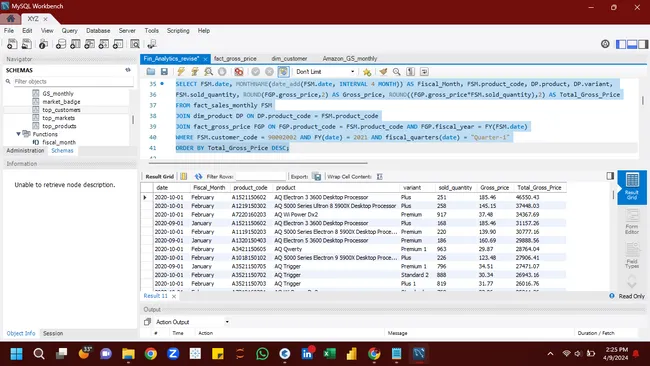This screenshot has height=366, width=650.
Task: Stop query execution icon
Action: click(x=222, y=72)
